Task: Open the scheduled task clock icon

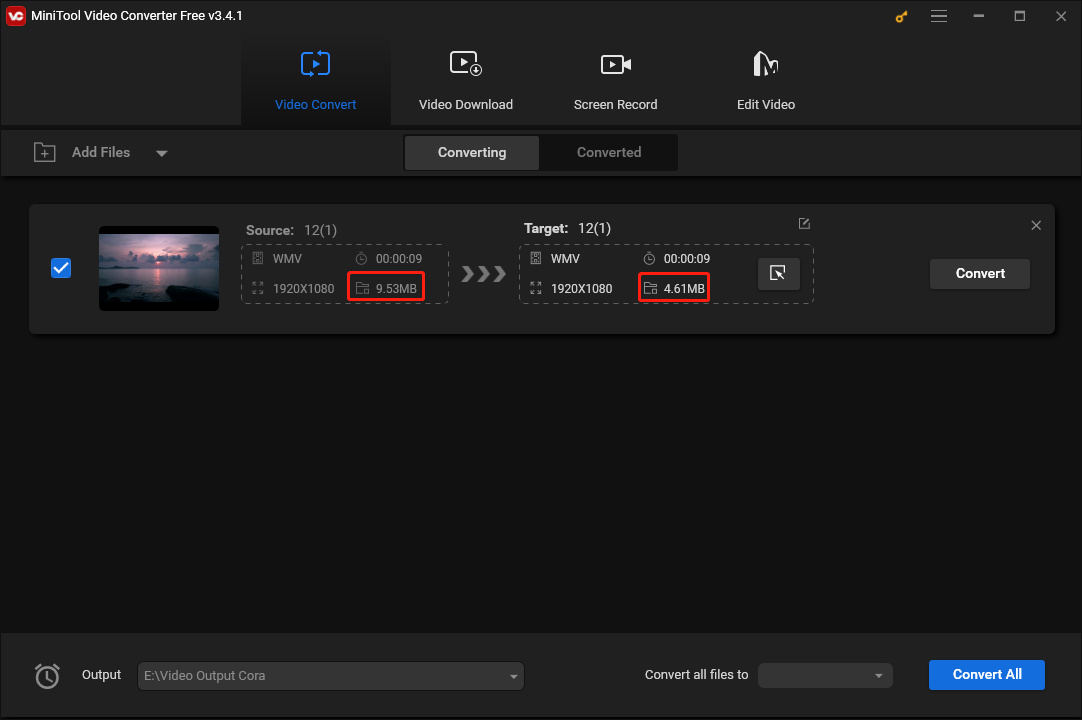Action: pos(47,676)
